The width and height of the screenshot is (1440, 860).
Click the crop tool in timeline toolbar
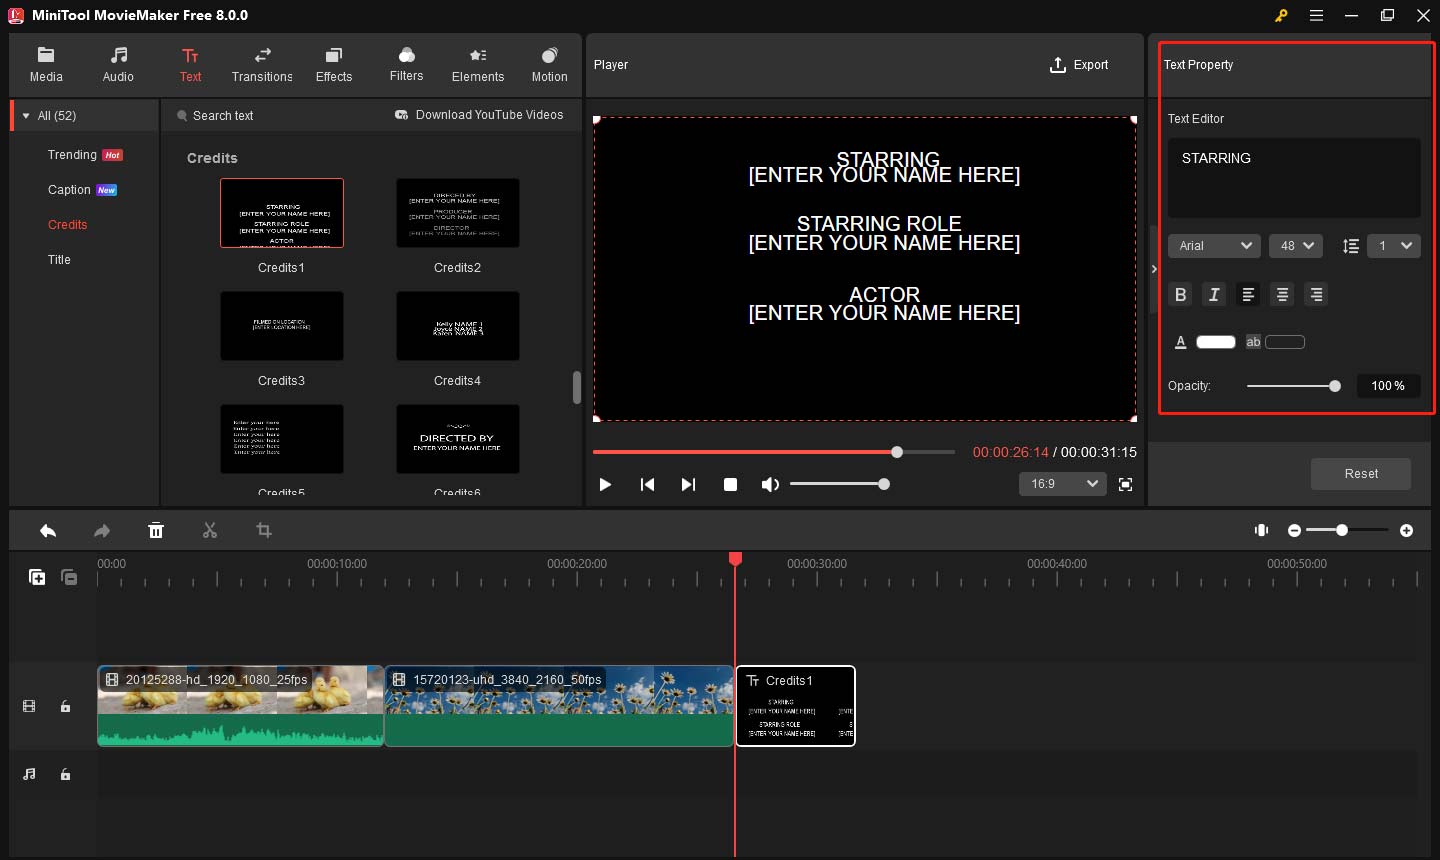tap(264, 531)
